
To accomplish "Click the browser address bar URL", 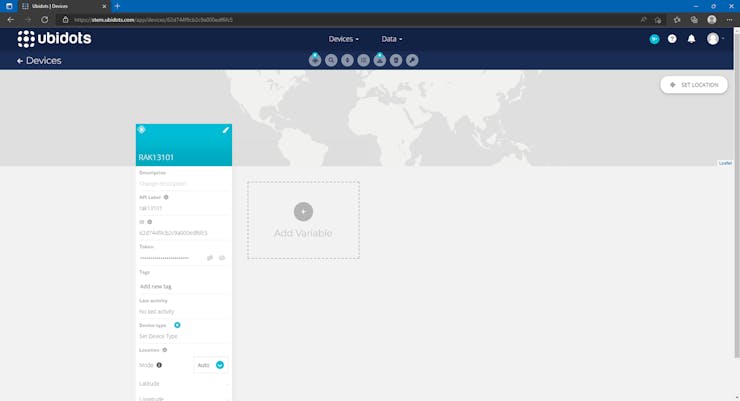I will (153, 20).
